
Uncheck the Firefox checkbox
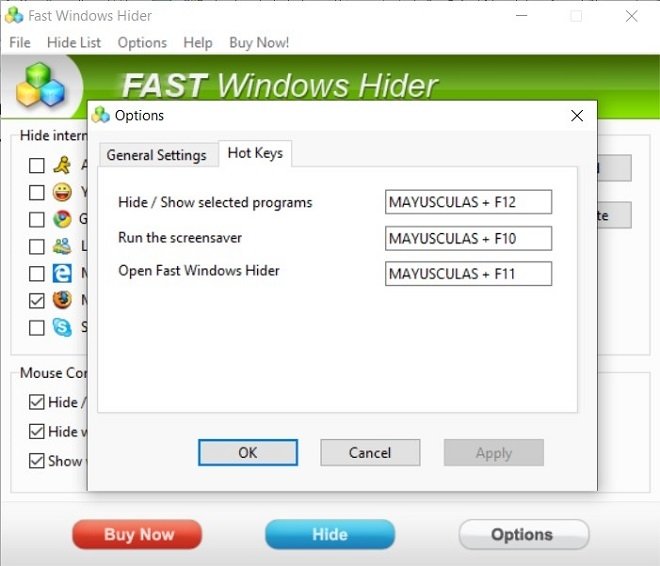pos(37,300)
